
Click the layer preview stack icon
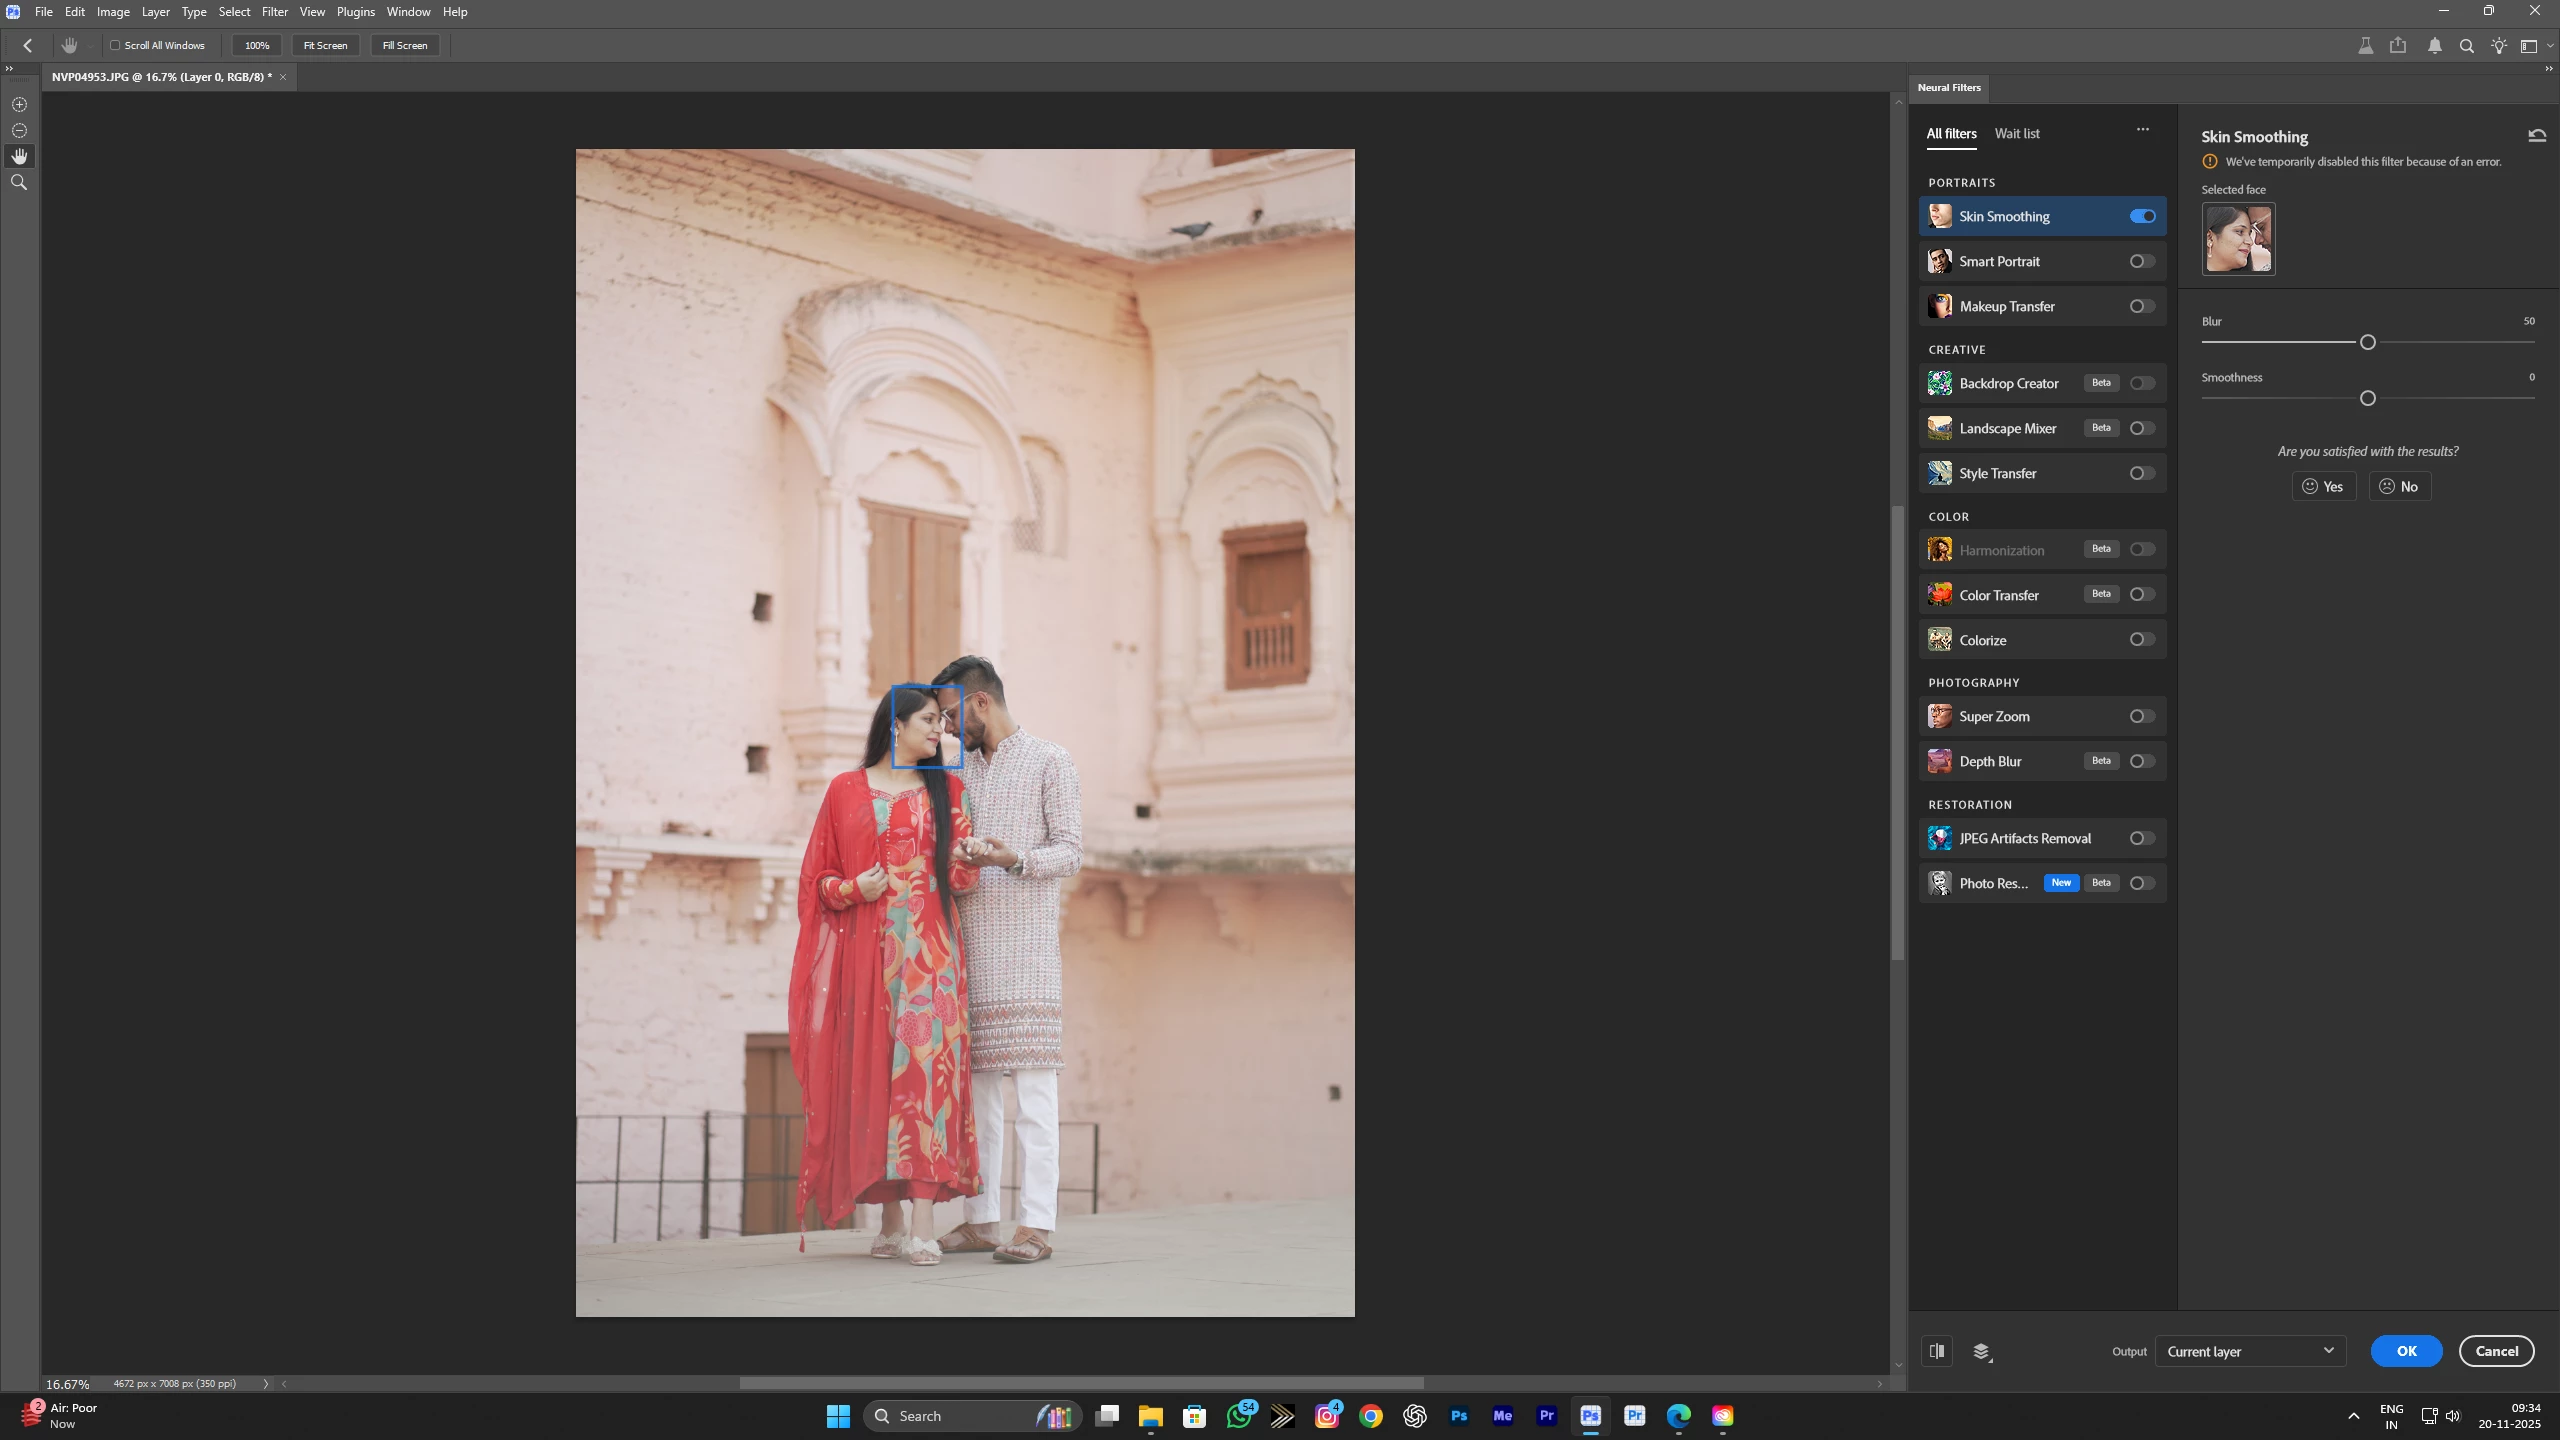click(1982, 1352)
